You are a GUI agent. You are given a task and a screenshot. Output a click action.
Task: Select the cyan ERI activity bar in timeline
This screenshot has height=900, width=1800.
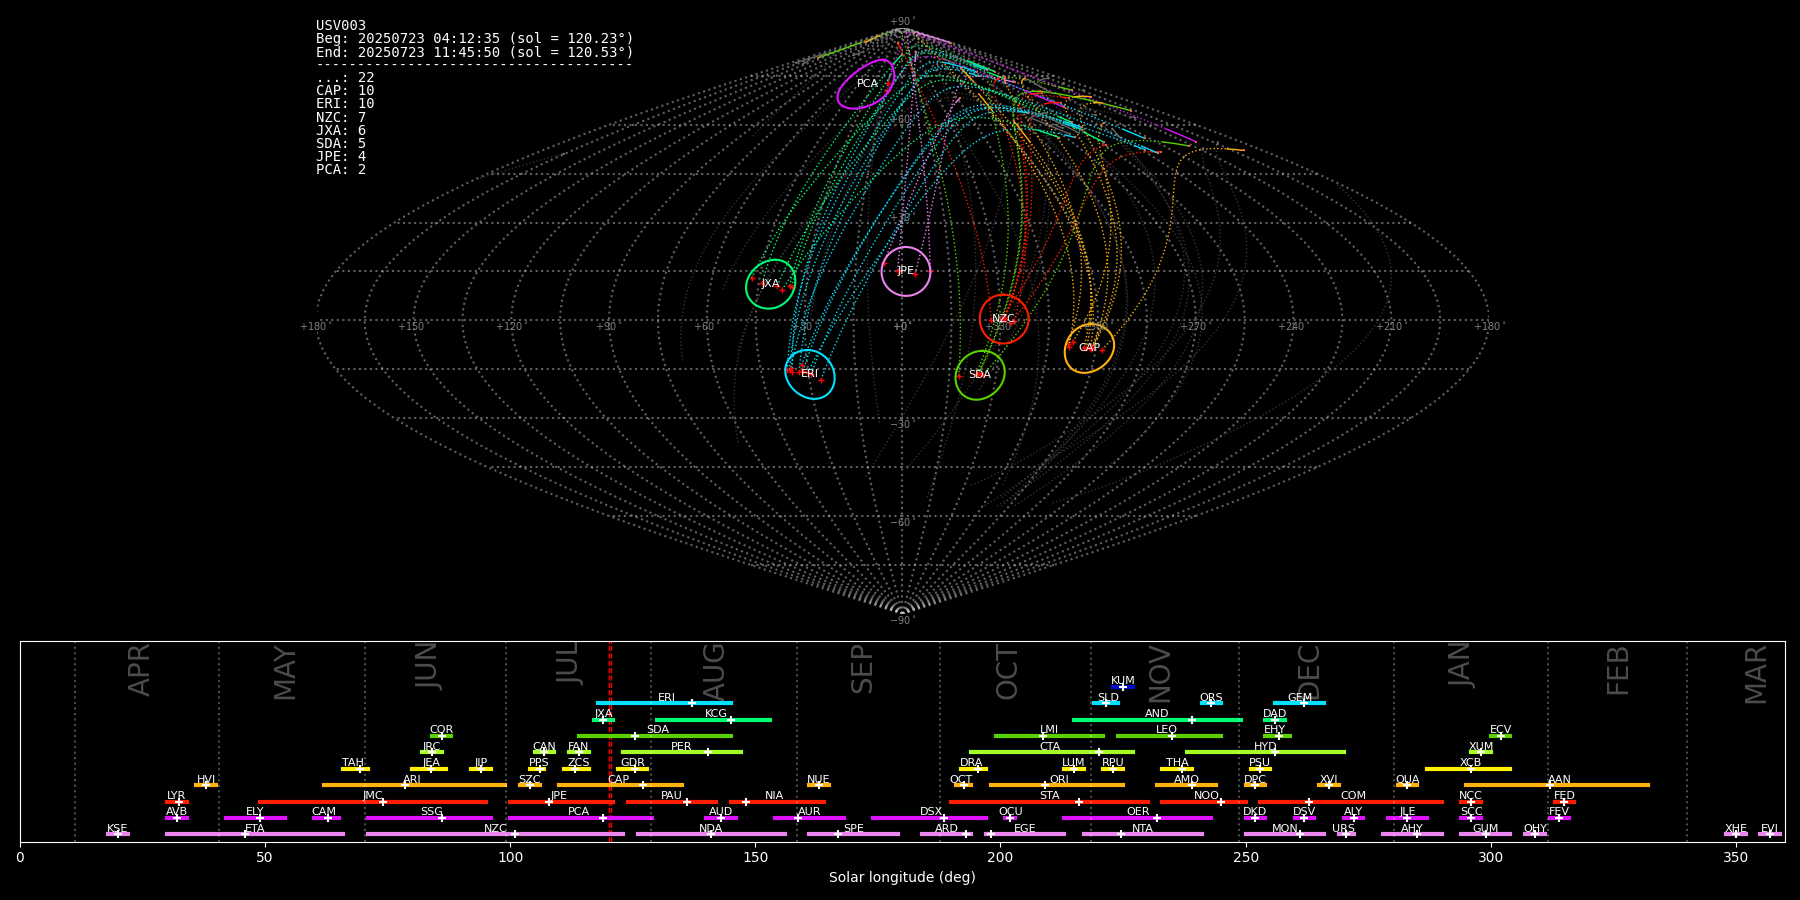664,703
